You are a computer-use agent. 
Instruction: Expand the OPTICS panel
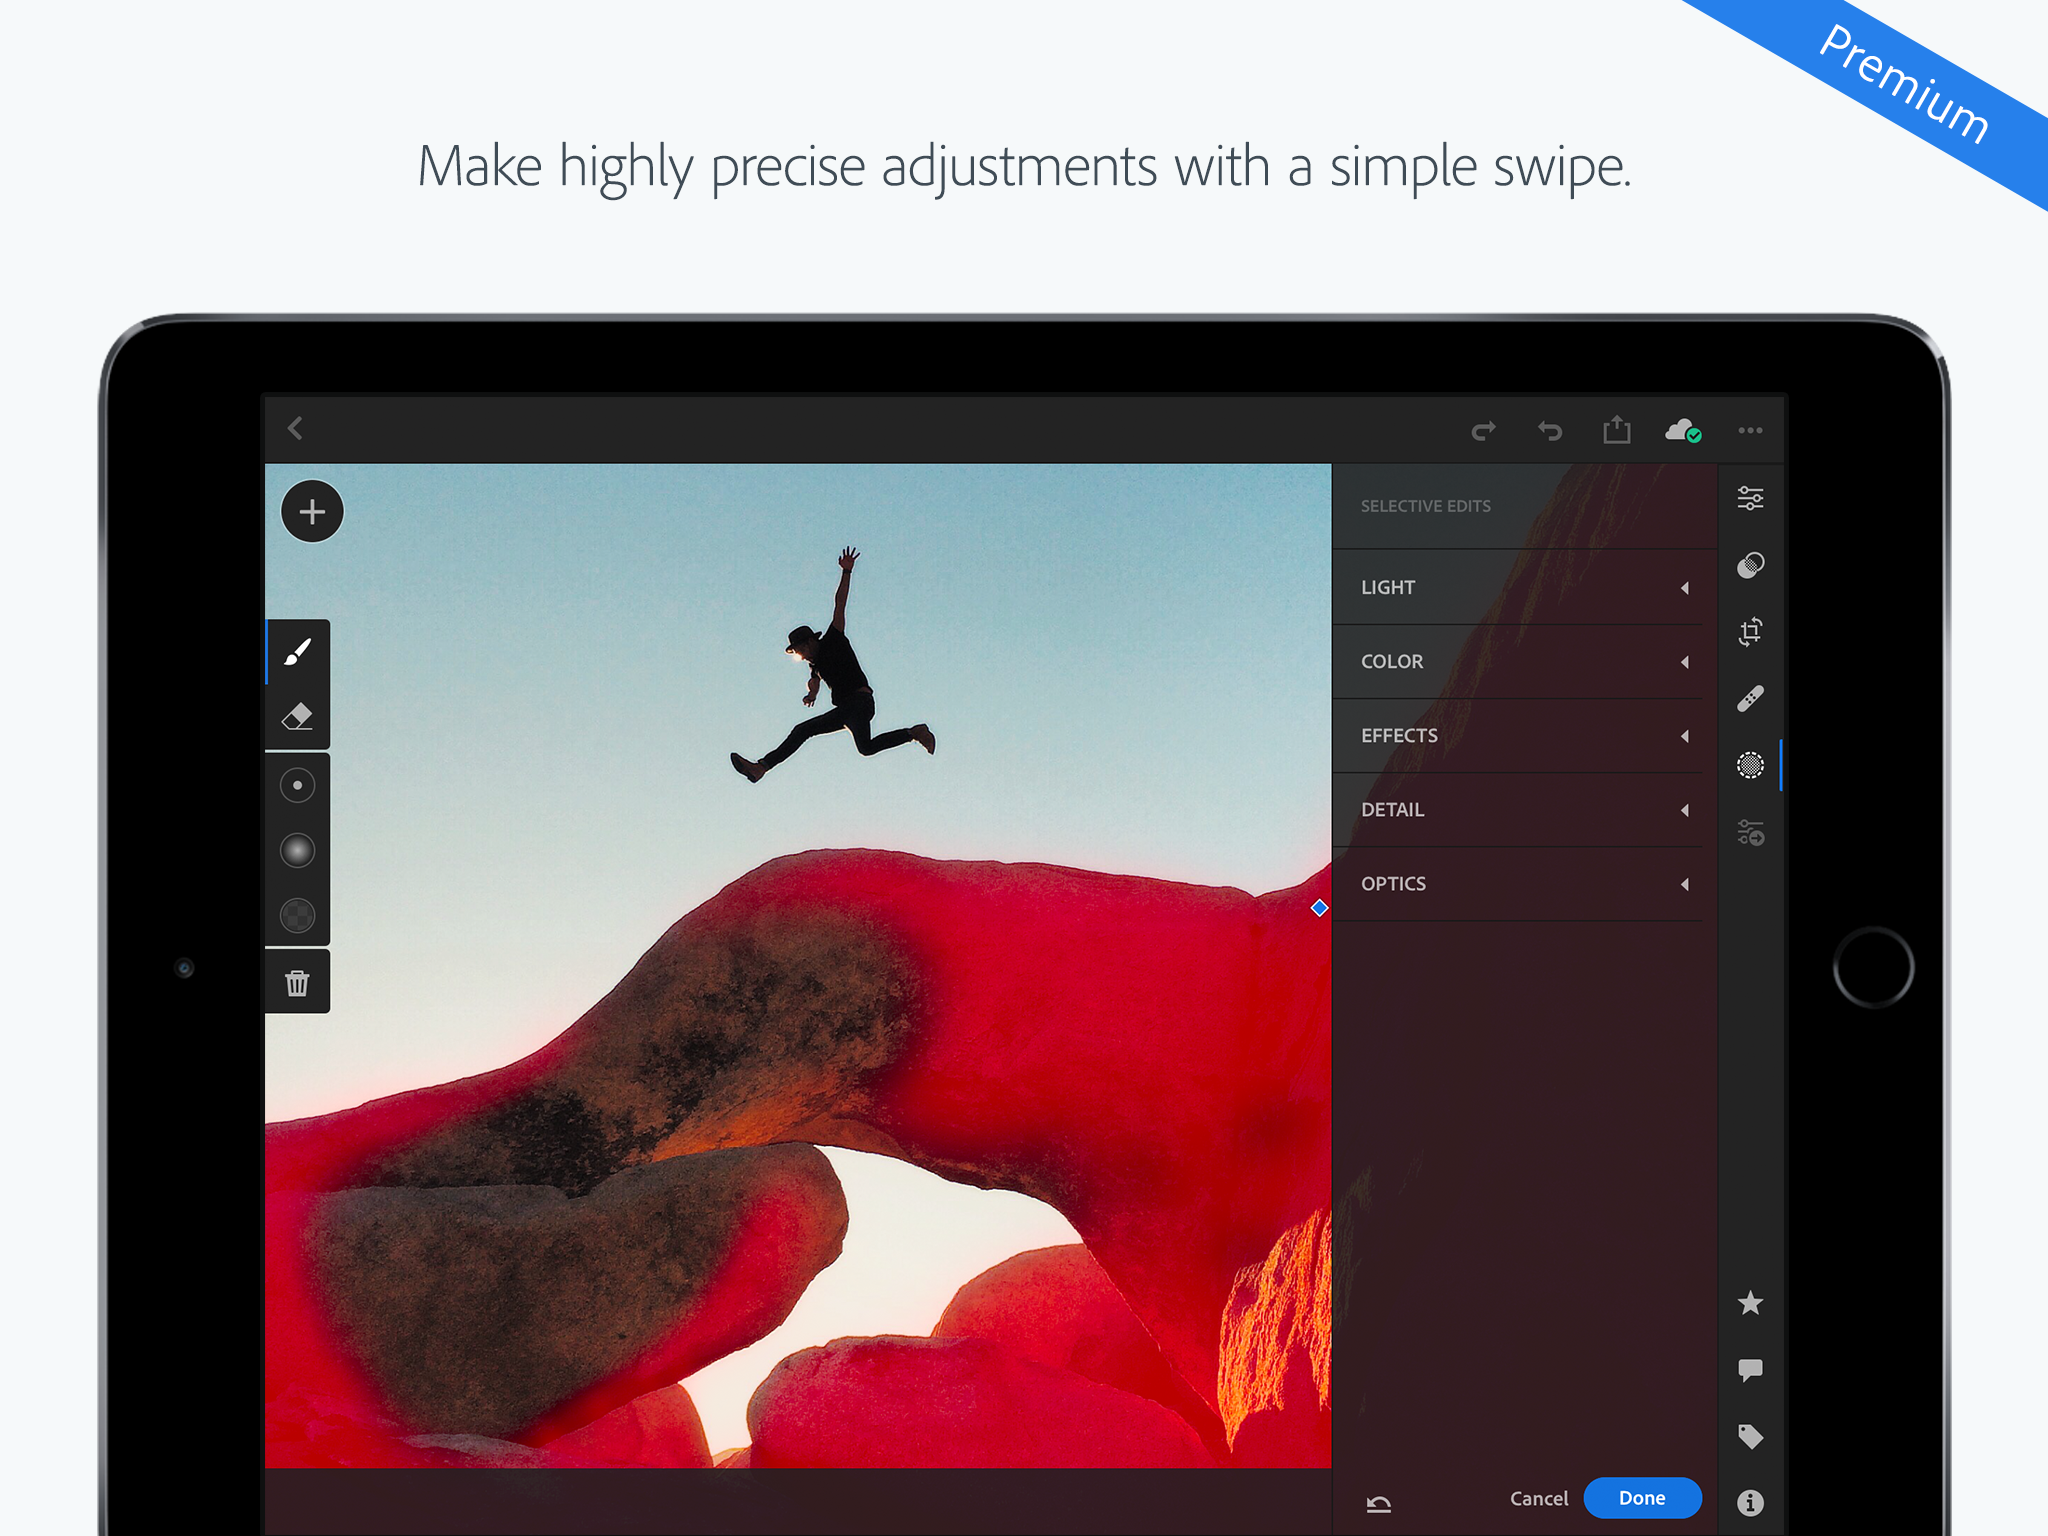pyautogui.click(x=1517, y=883)
